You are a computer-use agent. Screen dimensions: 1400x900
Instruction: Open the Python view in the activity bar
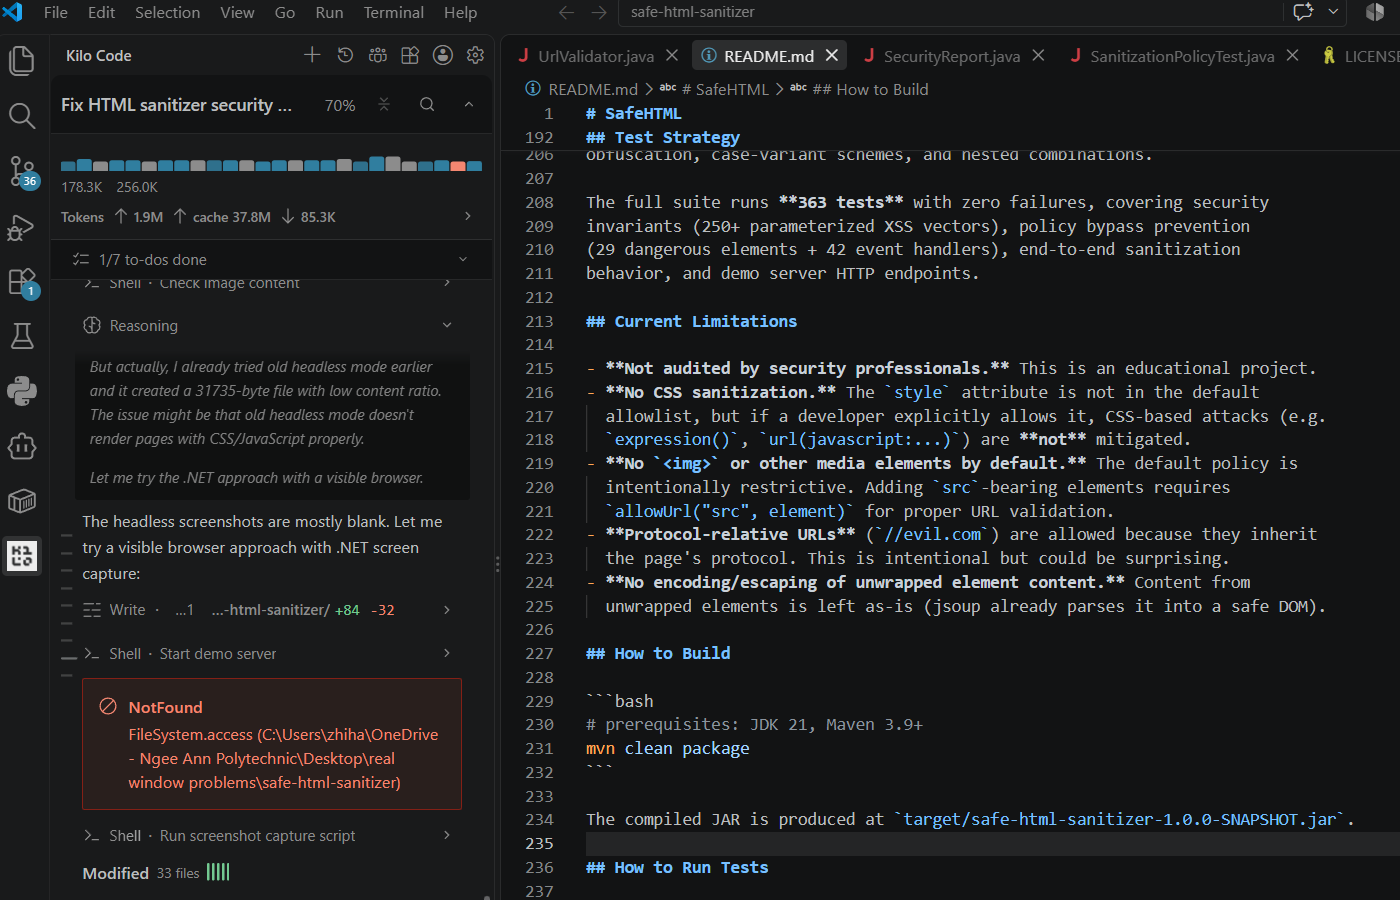[22, 391]
